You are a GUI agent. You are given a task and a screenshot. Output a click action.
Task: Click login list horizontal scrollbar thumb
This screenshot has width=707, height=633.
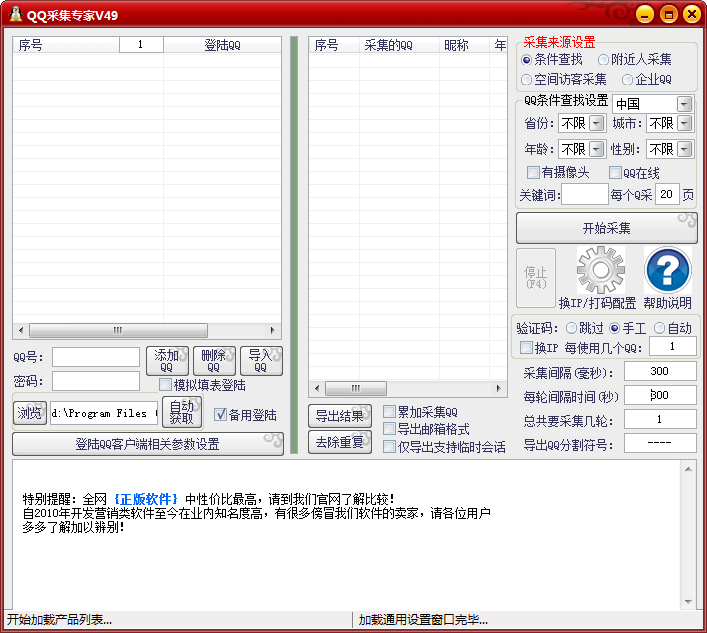click(118, 330)
